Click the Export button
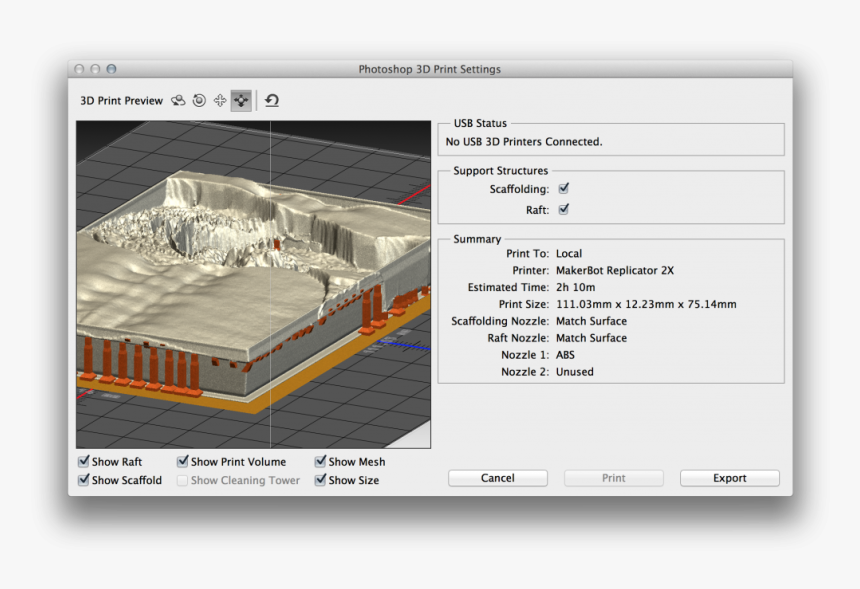 pos(729,477)
